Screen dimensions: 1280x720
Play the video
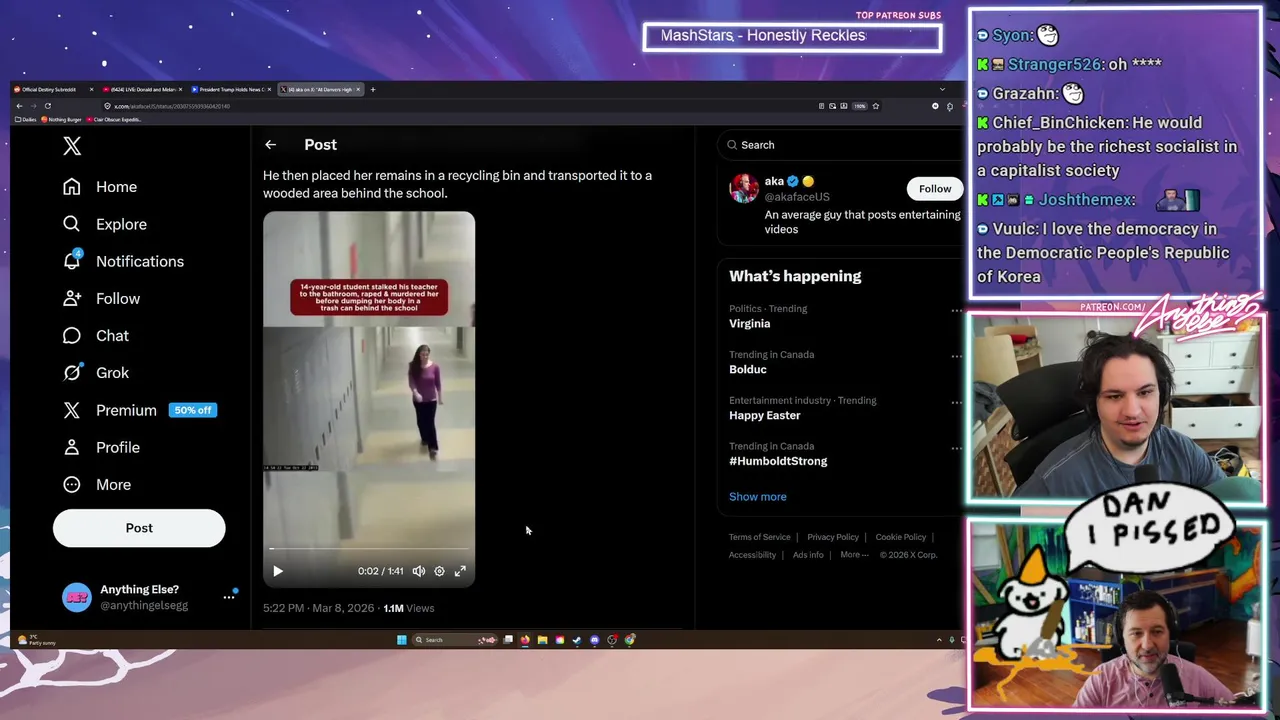click(x=278, y=571)
